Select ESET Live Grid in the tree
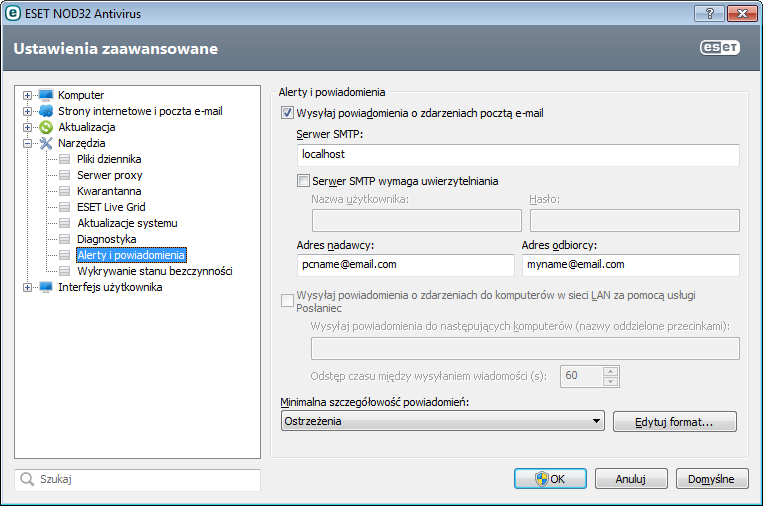Viewport: 763px width, 506px height. [x=111, y=207]
